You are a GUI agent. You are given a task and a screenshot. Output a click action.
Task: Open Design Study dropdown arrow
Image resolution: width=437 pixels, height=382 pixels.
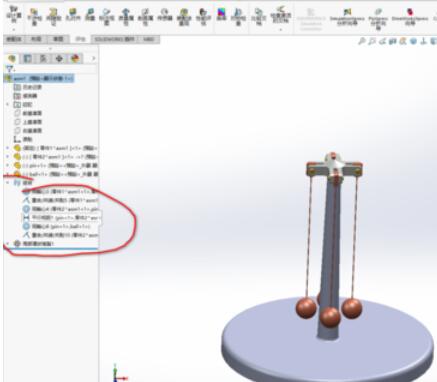[x=14, y=30]
